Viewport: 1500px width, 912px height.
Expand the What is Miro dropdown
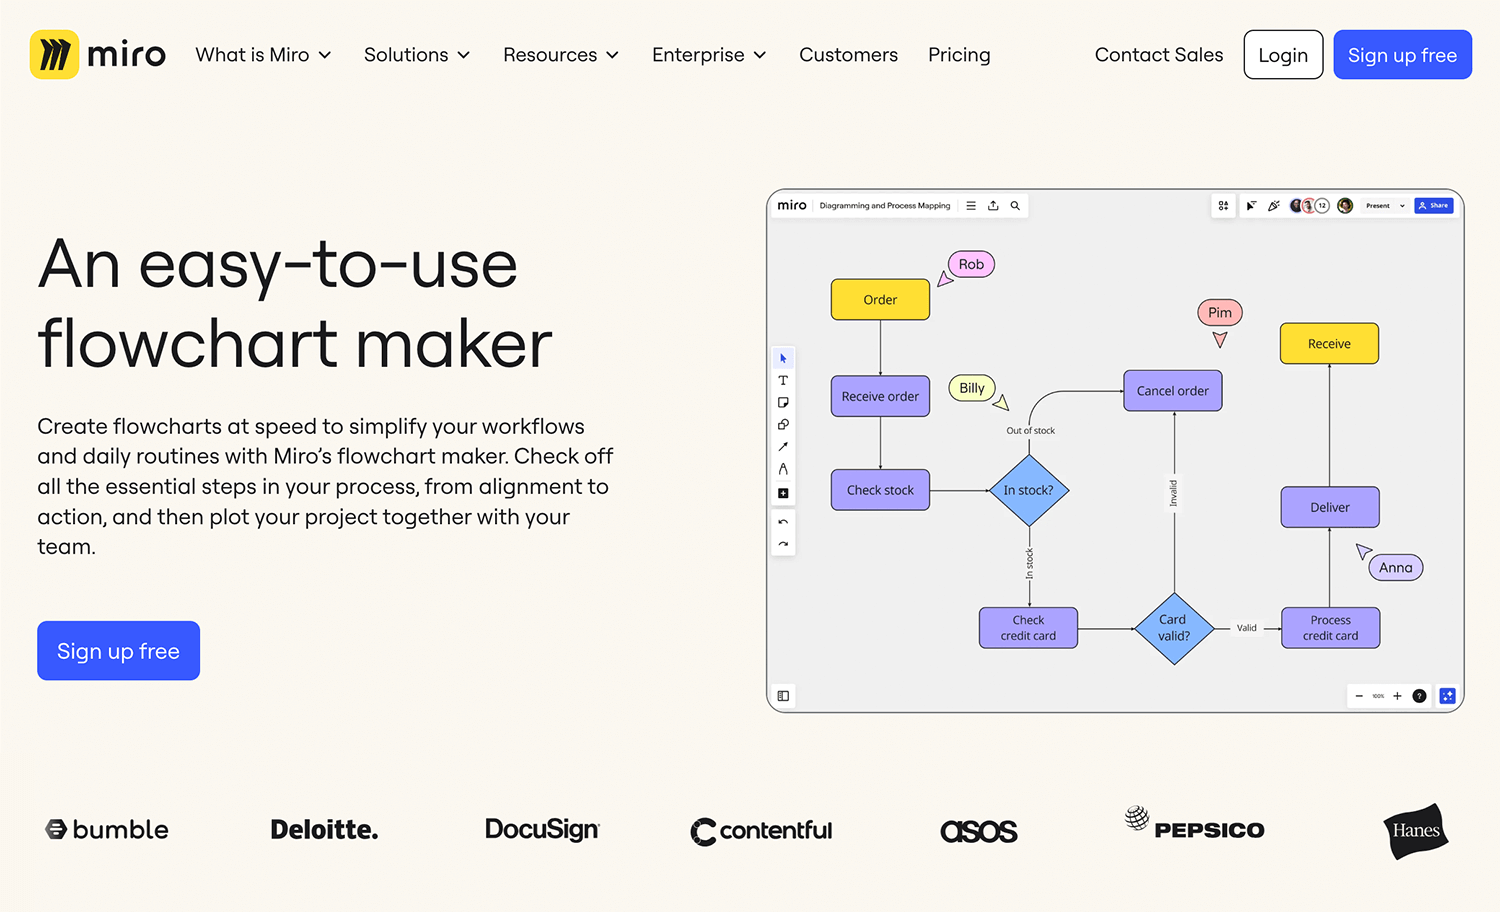(263, 55)
